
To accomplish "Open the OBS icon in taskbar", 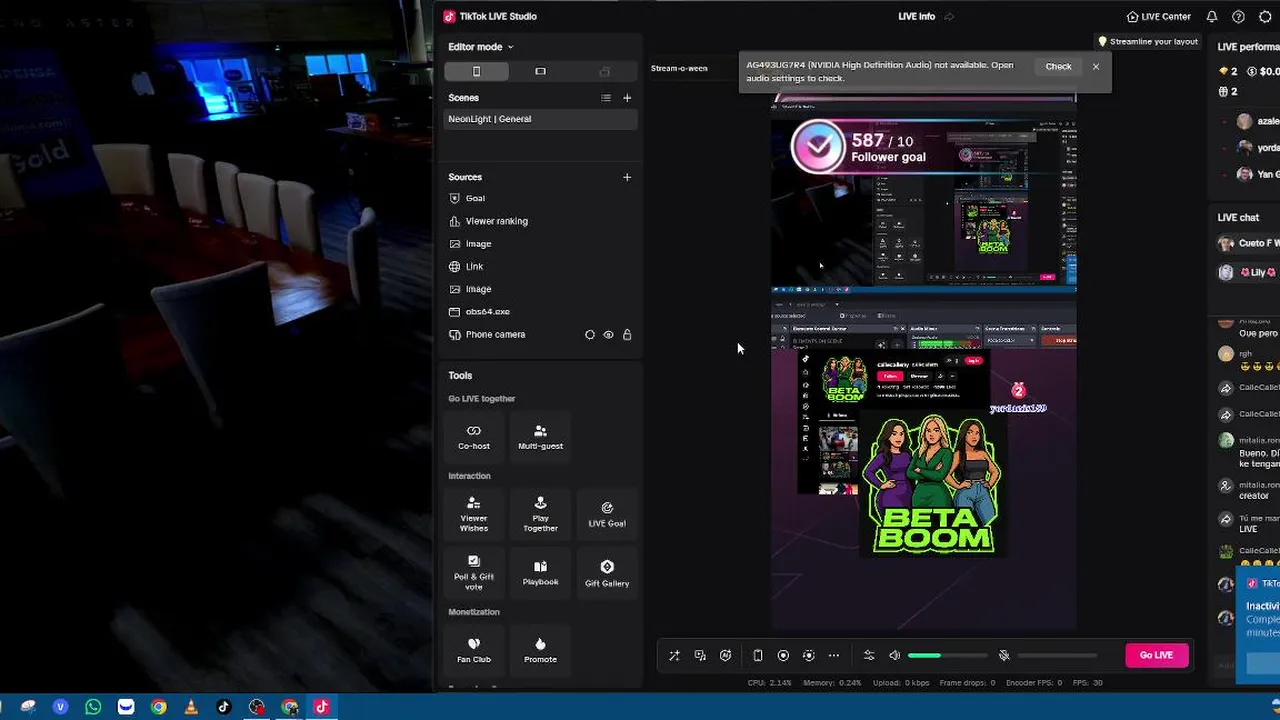I will tap(257, 707).
